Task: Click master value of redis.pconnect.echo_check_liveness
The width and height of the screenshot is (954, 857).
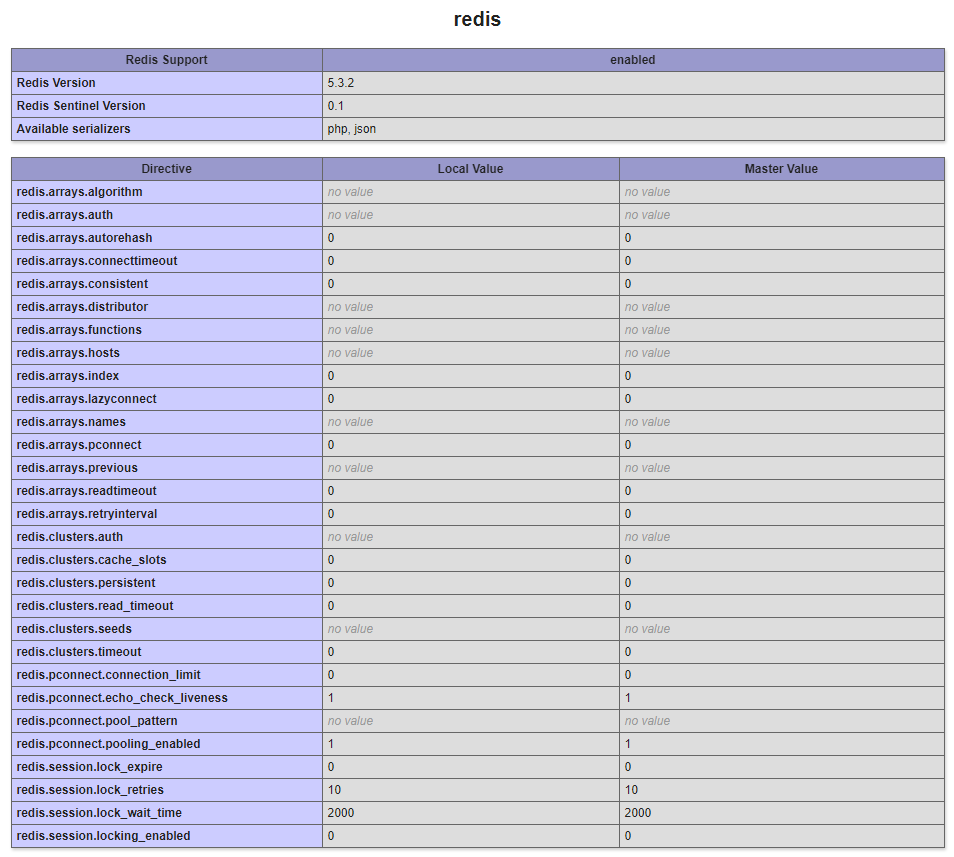Action: 628,698
